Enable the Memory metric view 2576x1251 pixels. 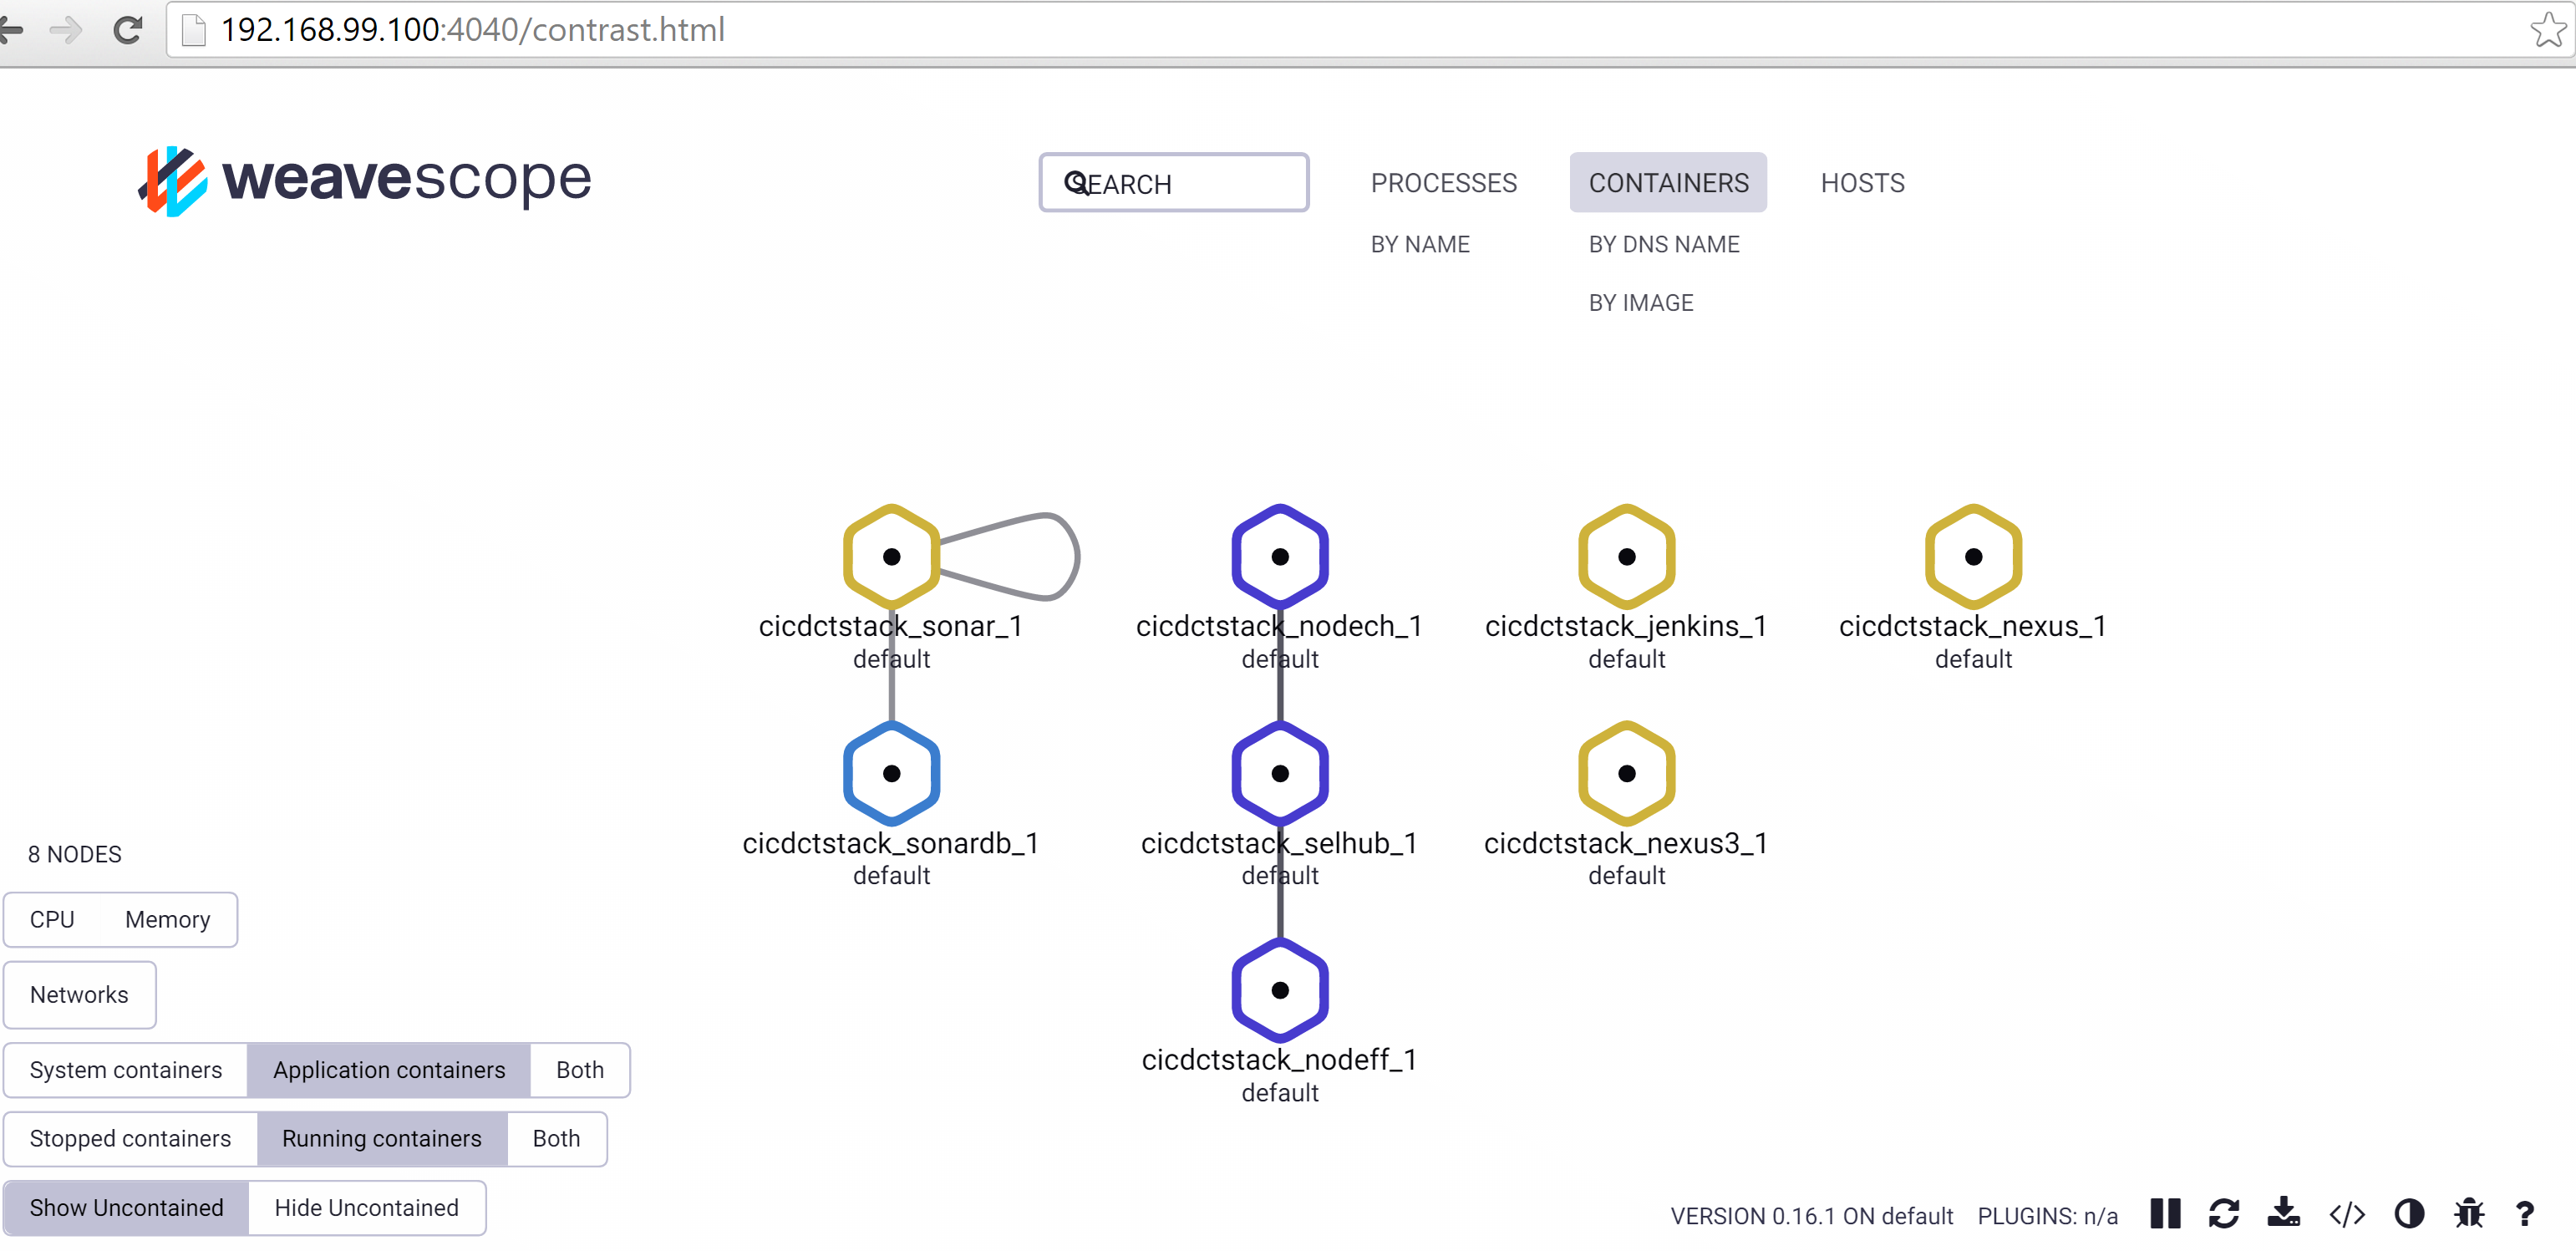[x=167, y=919]
